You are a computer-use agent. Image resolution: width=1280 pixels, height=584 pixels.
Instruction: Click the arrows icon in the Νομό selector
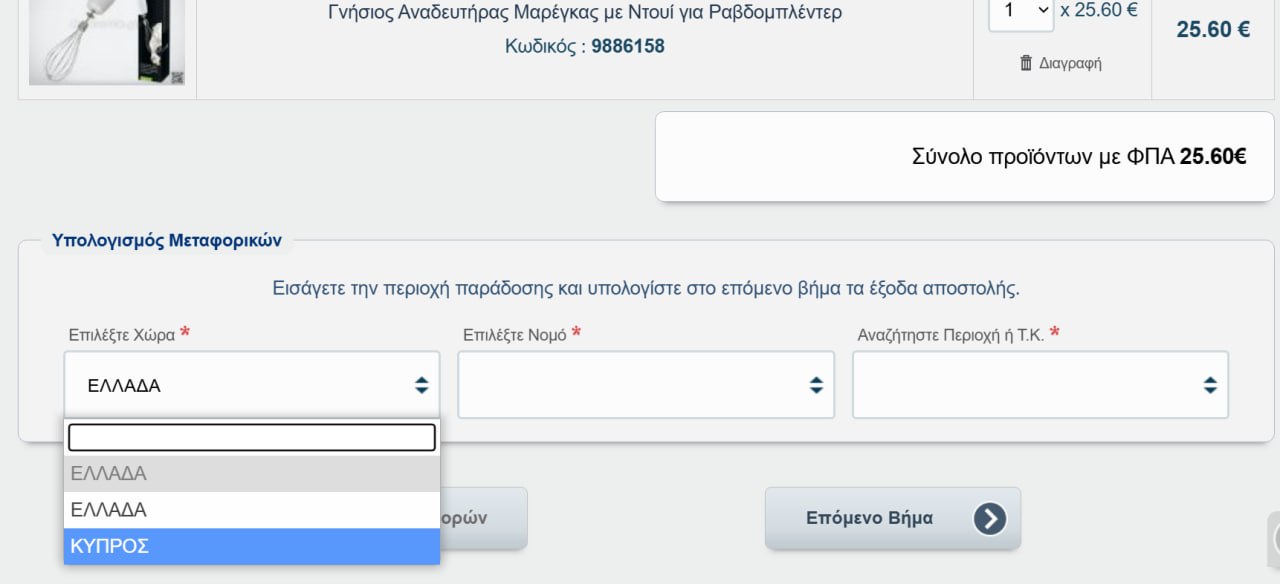point(816,385)
